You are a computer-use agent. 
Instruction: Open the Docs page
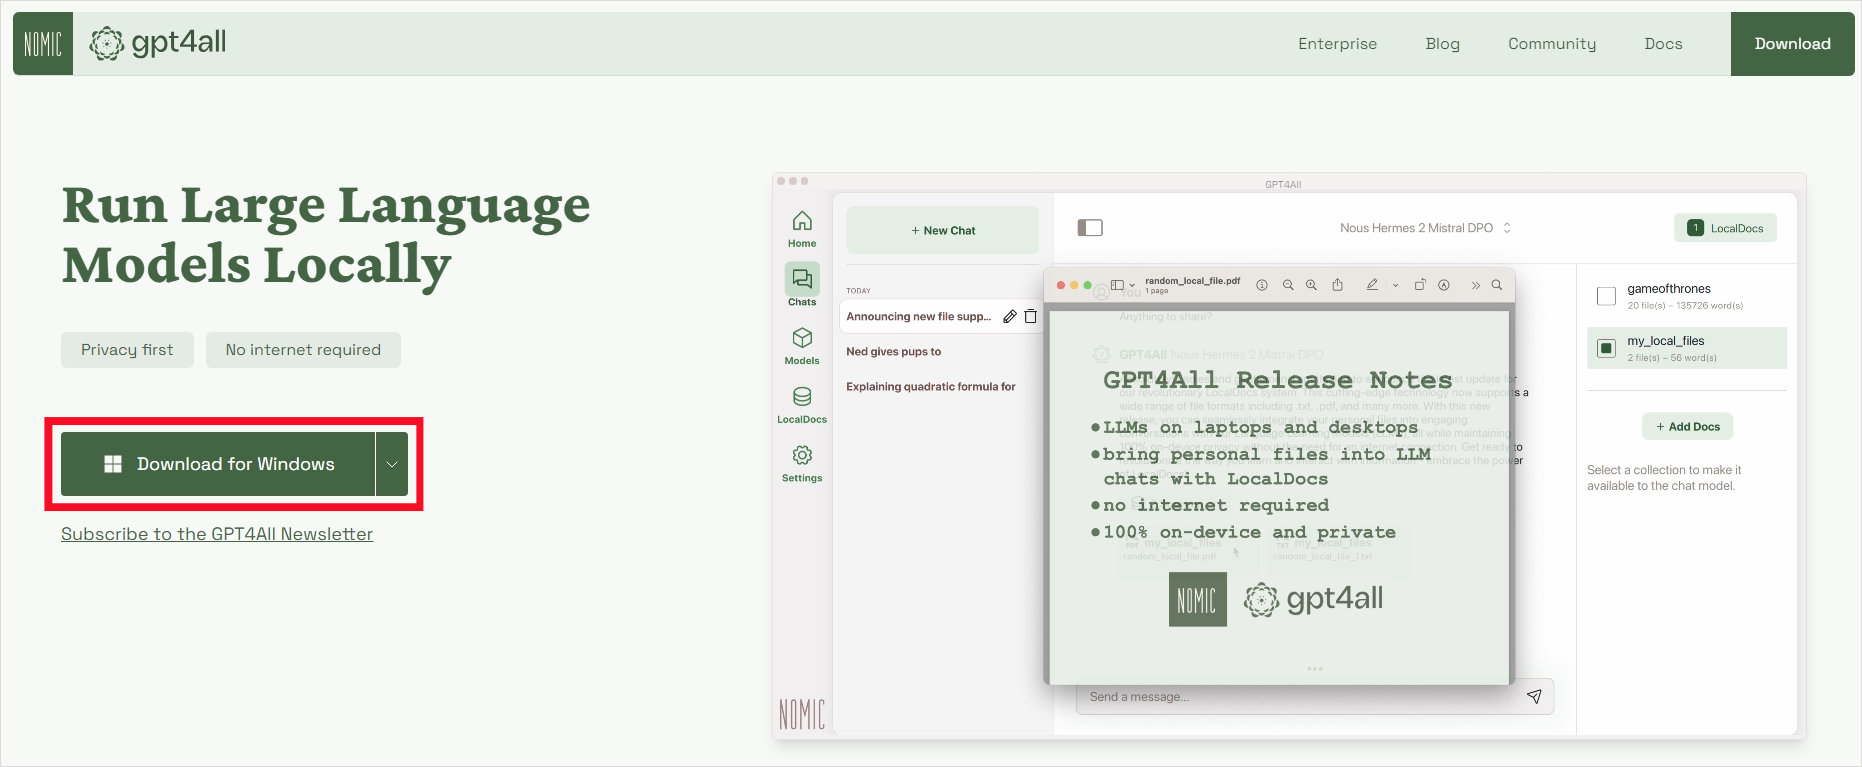coord(1663,44)
